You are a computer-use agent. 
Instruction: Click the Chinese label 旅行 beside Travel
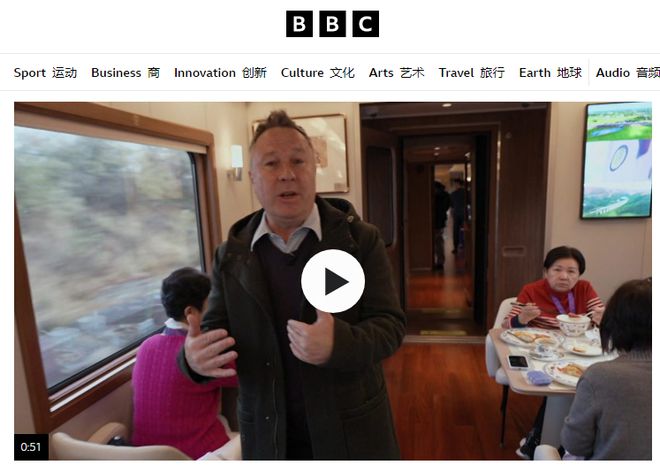point(492,73)
